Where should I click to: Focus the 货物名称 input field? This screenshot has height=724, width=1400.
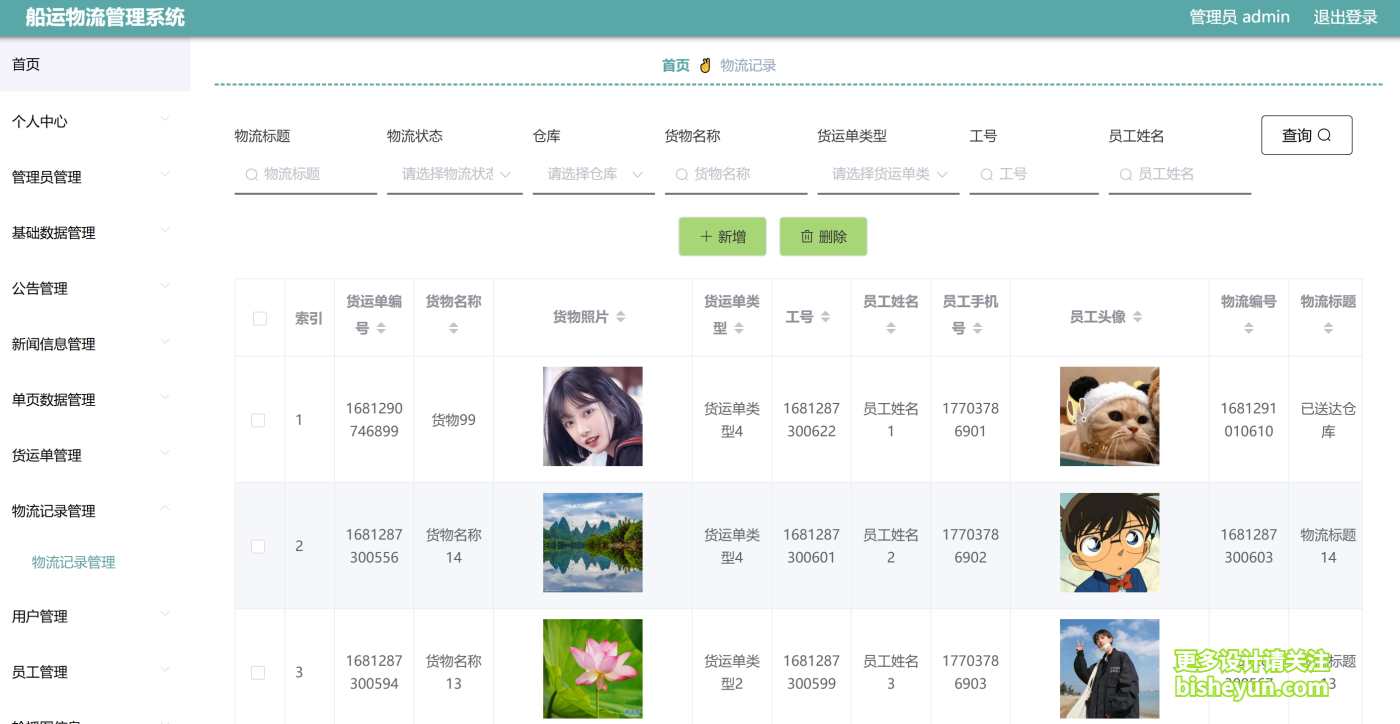tap(736, 174)
